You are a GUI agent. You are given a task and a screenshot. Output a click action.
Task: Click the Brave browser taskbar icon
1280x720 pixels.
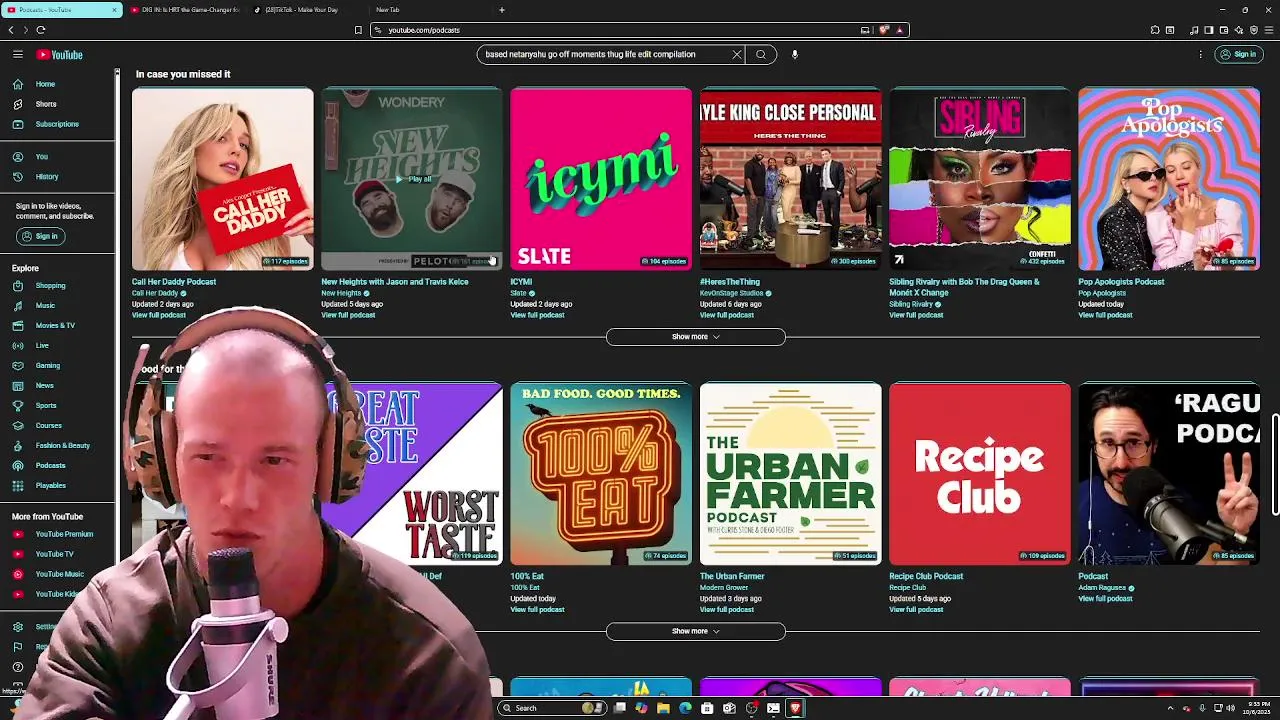point(795,708)
